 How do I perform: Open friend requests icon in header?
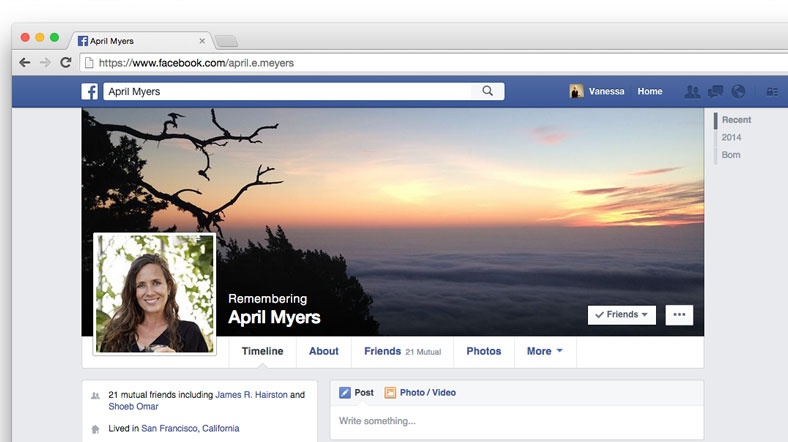(x=692, y=91)
